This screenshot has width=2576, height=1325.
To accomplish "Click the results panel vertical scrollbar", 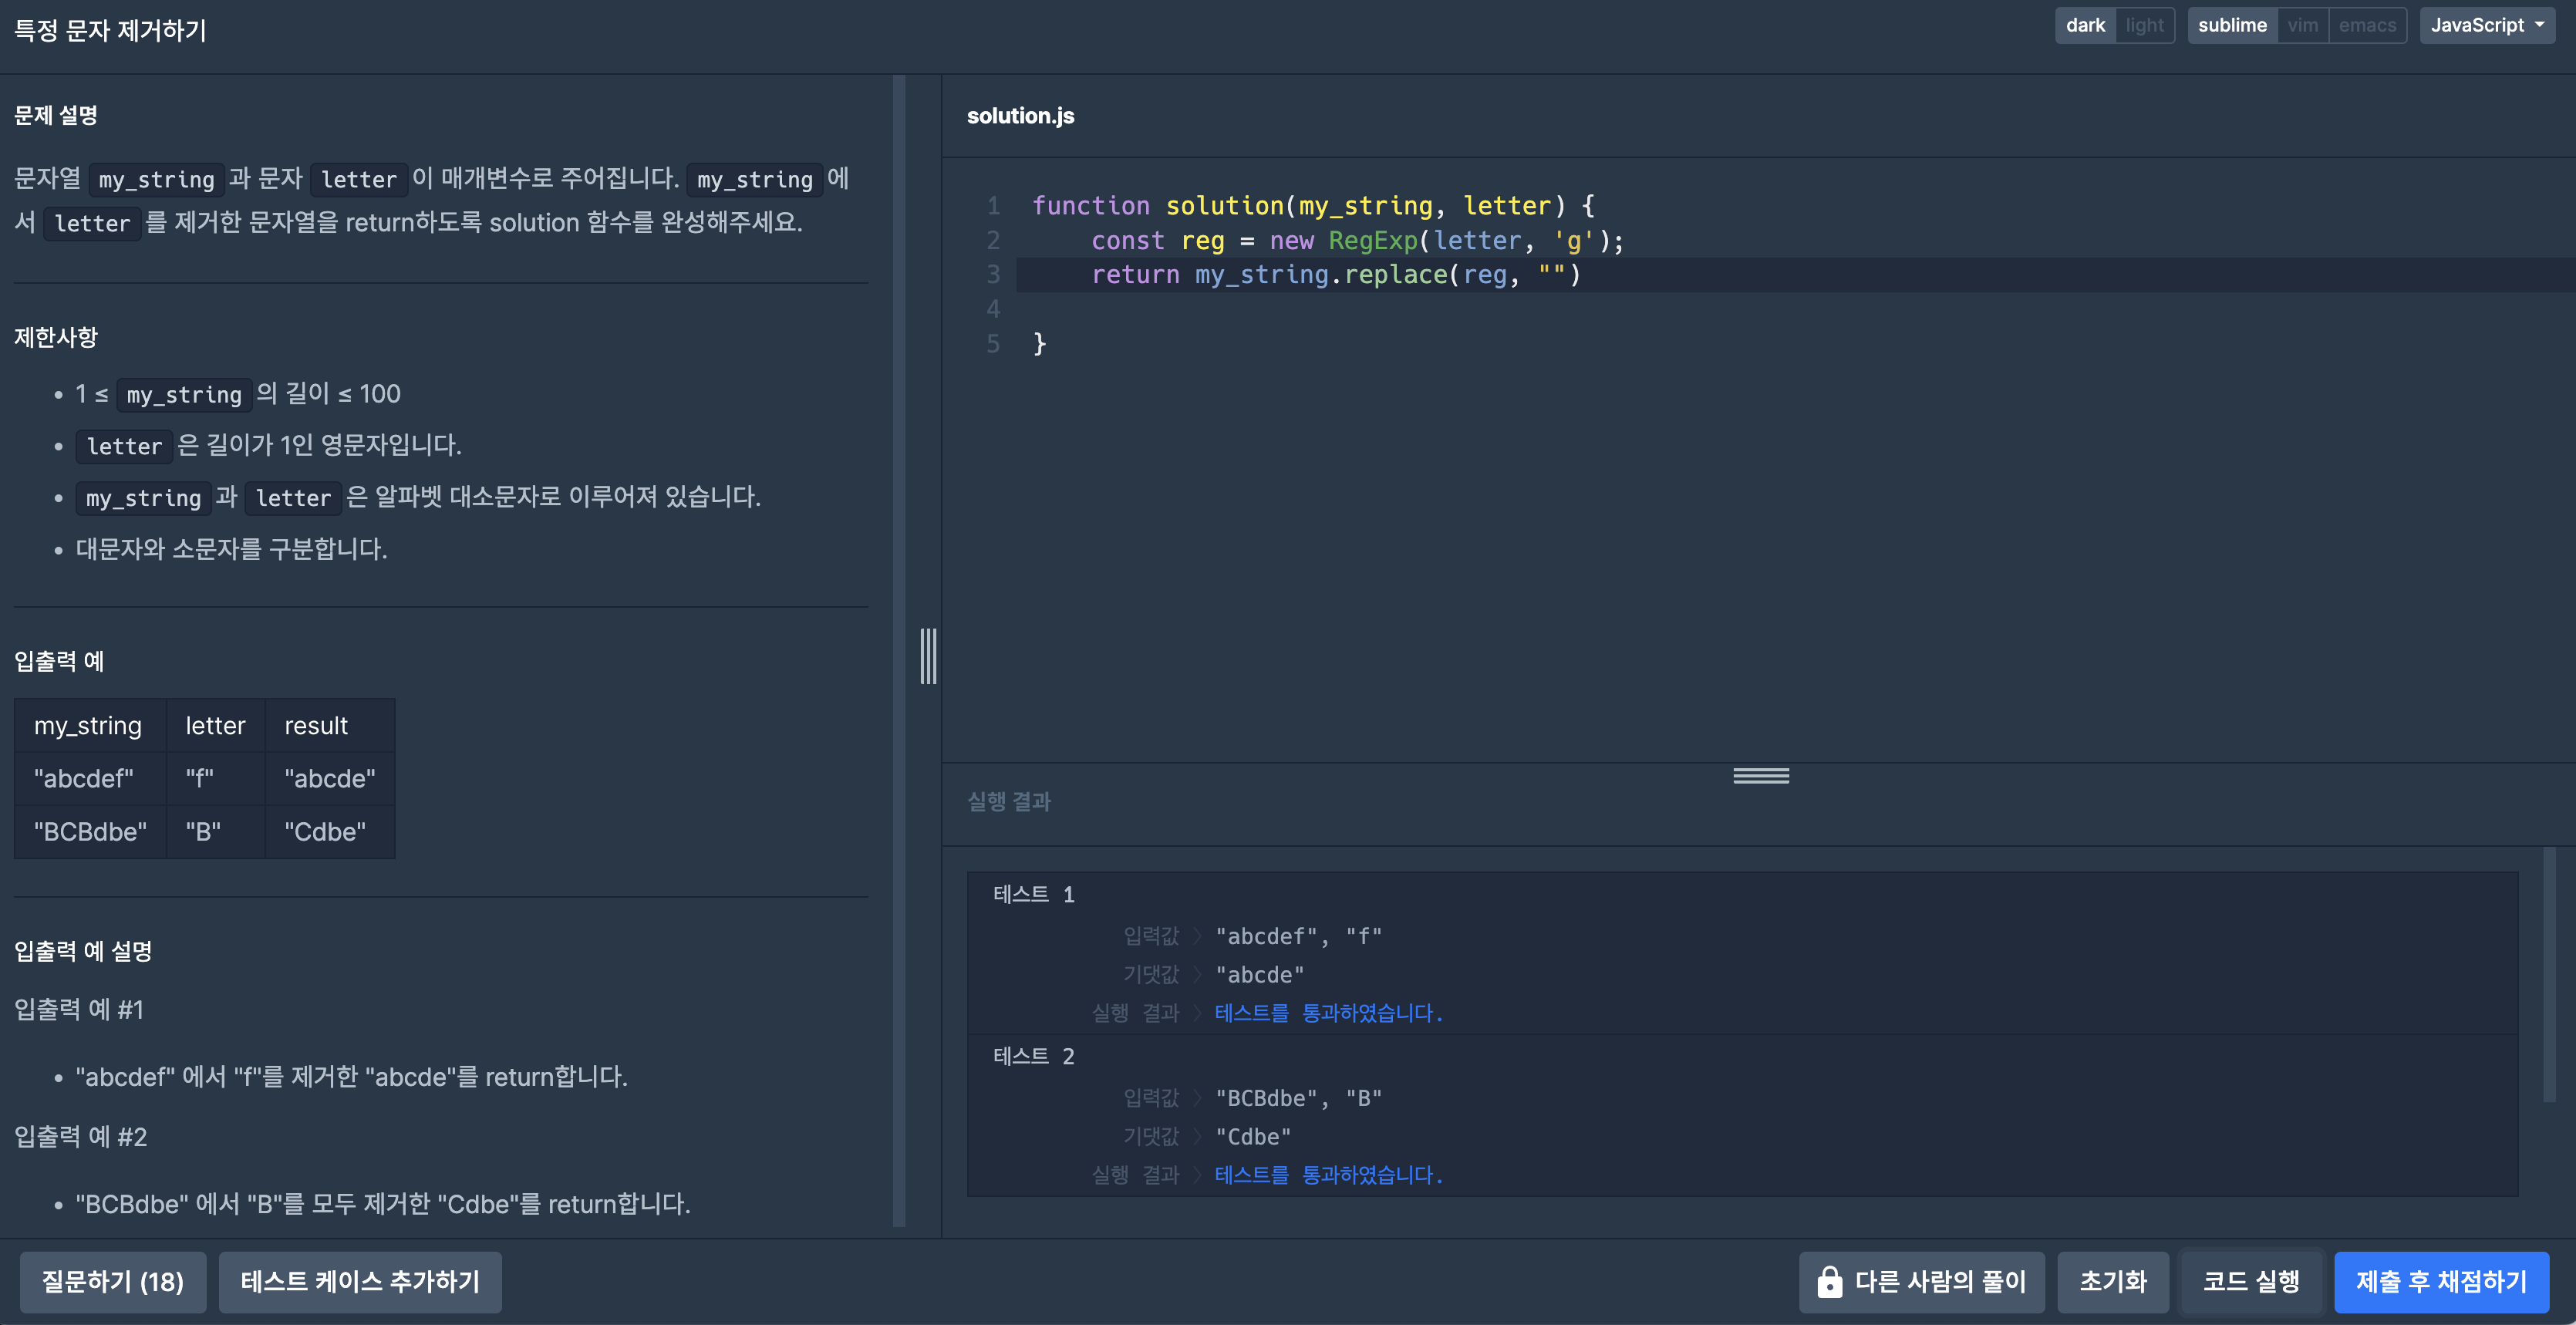I will [2549, 975].
